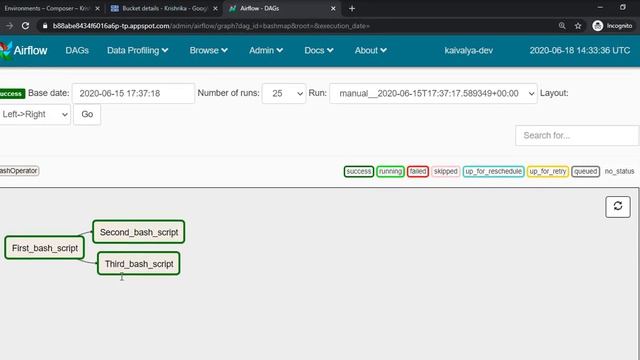
Task: Open the Run selection dropdown
Action: click(433, 93)
